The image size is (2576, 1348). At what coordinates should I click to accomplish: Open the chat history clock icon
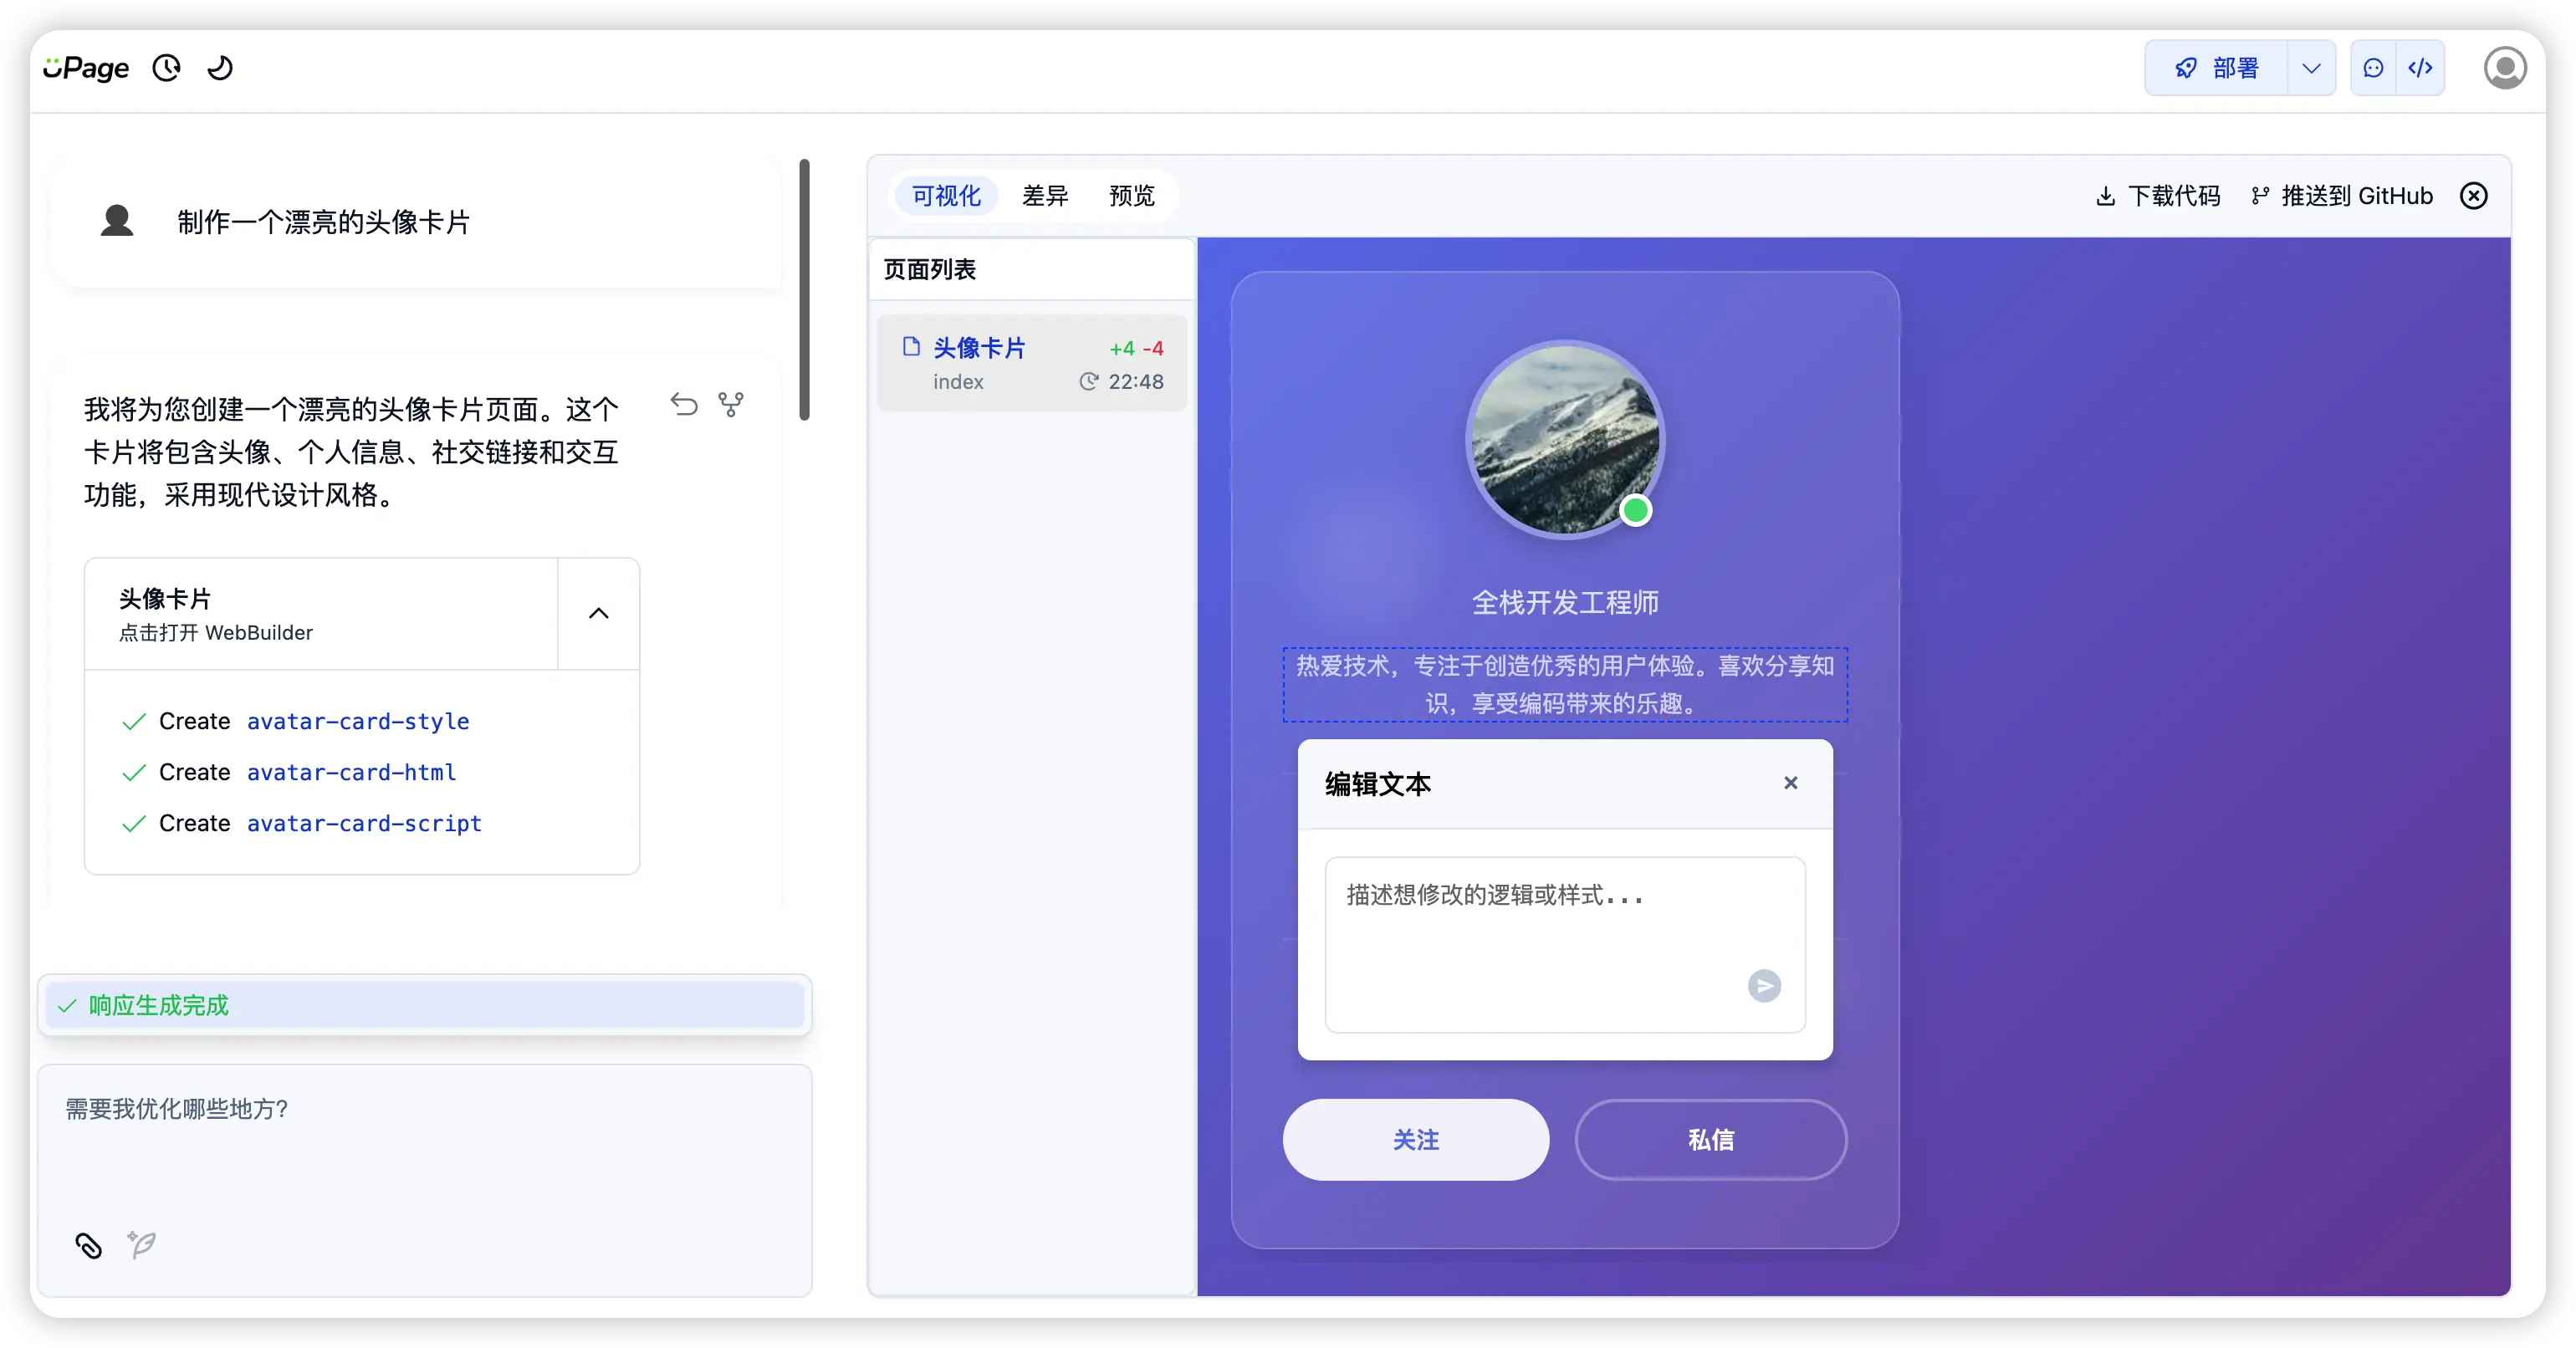[166, 68]
